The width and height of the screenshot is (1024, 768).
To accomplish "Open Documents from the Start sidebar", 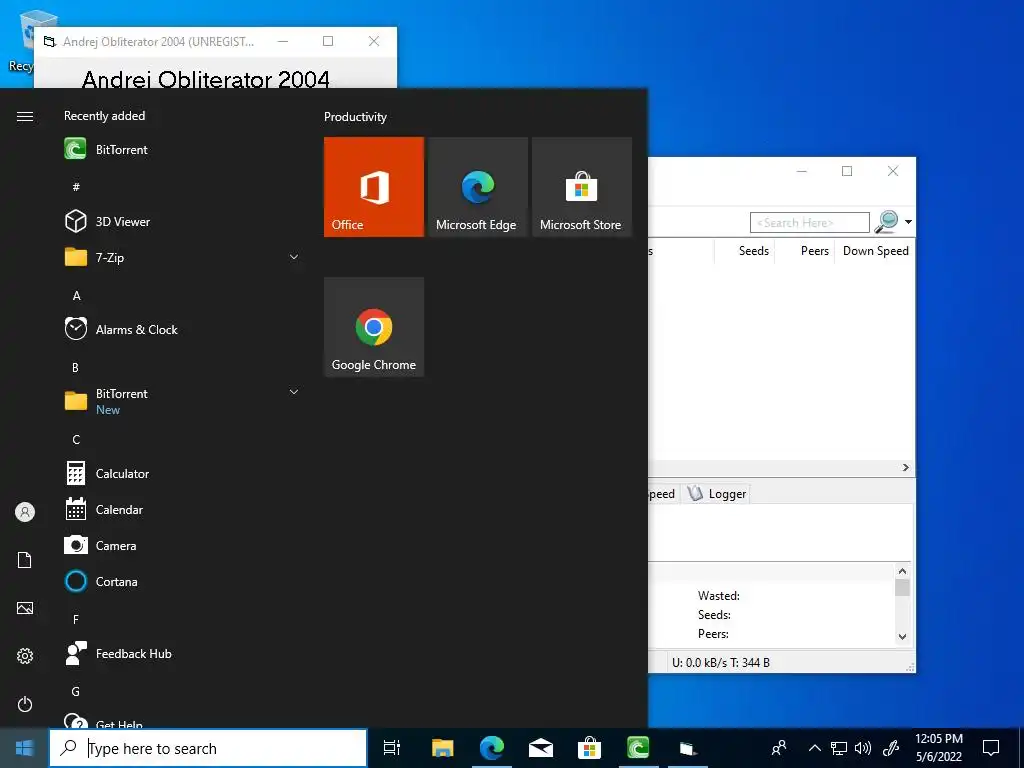I will click(x=25, y=560).
